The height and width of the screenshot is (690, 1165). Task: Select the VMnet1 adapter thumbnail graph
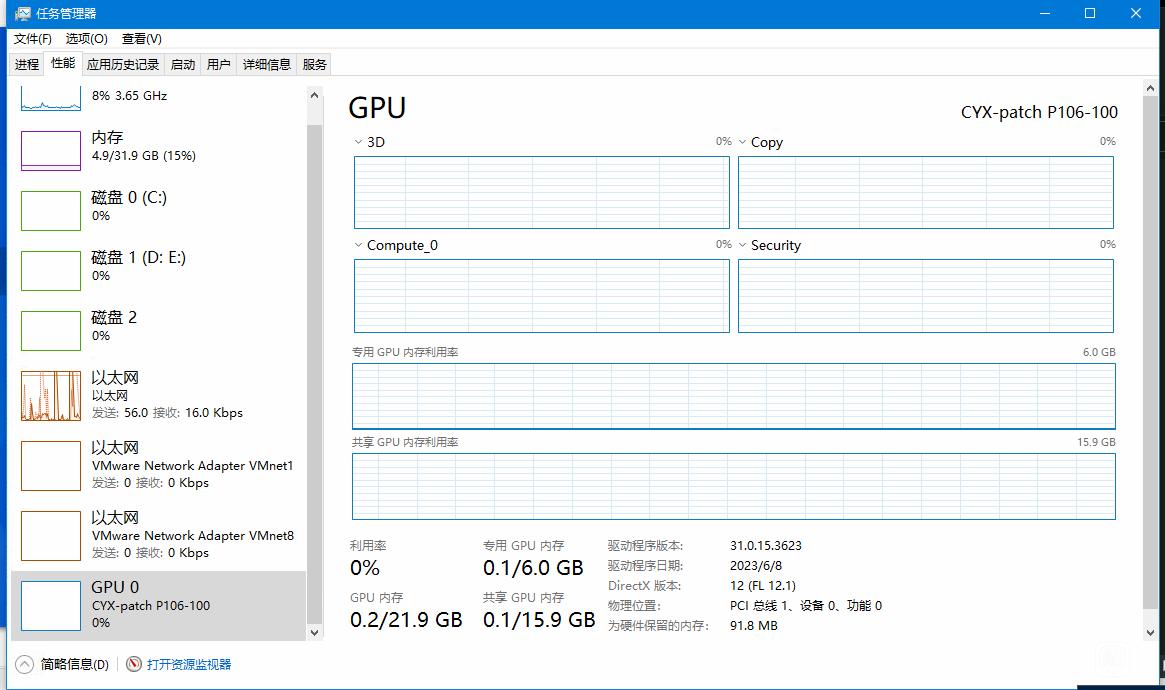pos(51,466)
